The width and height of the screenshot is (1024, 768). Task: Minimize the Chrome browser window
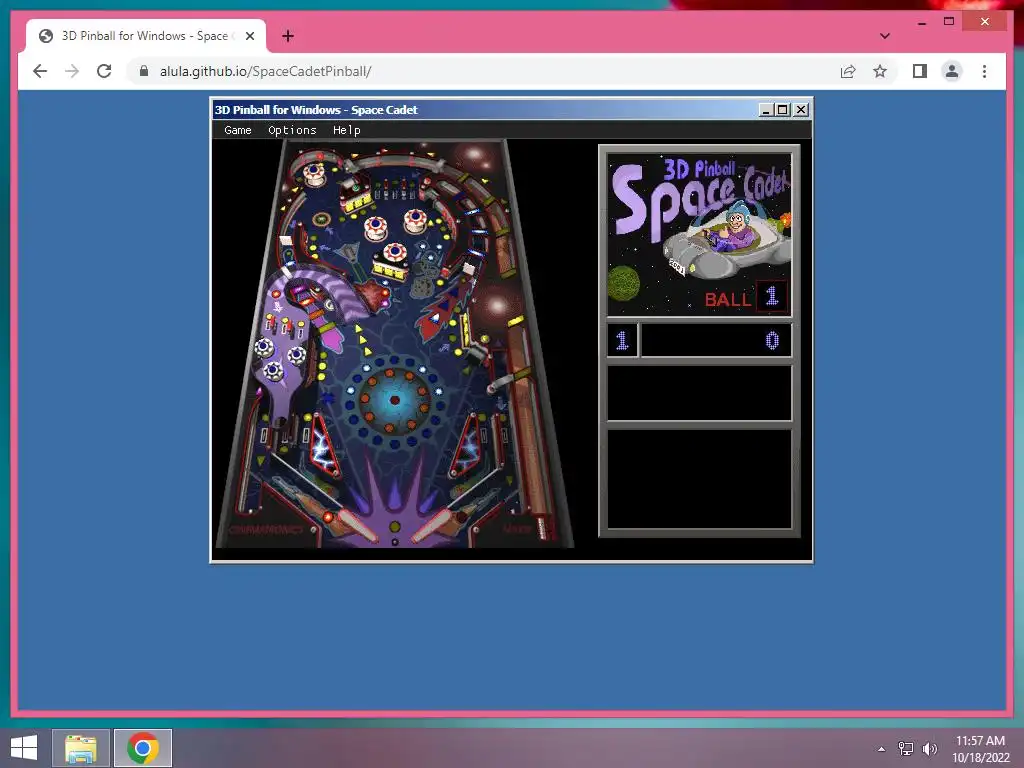(x=921, y=22)
